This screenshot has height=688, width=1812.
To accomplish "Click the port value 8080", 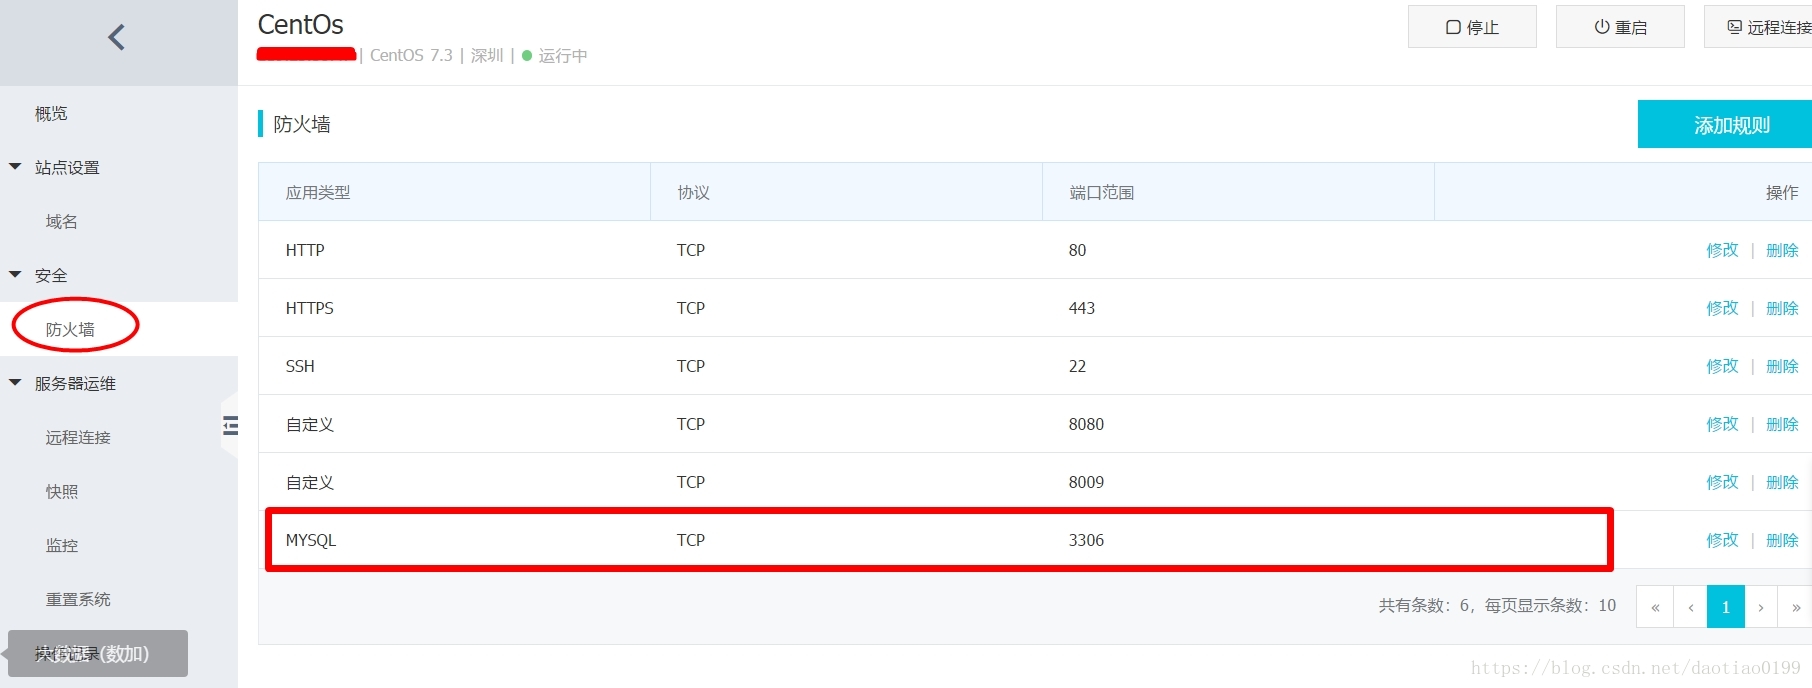I will pyautogui.click(x=1086, y=424).
